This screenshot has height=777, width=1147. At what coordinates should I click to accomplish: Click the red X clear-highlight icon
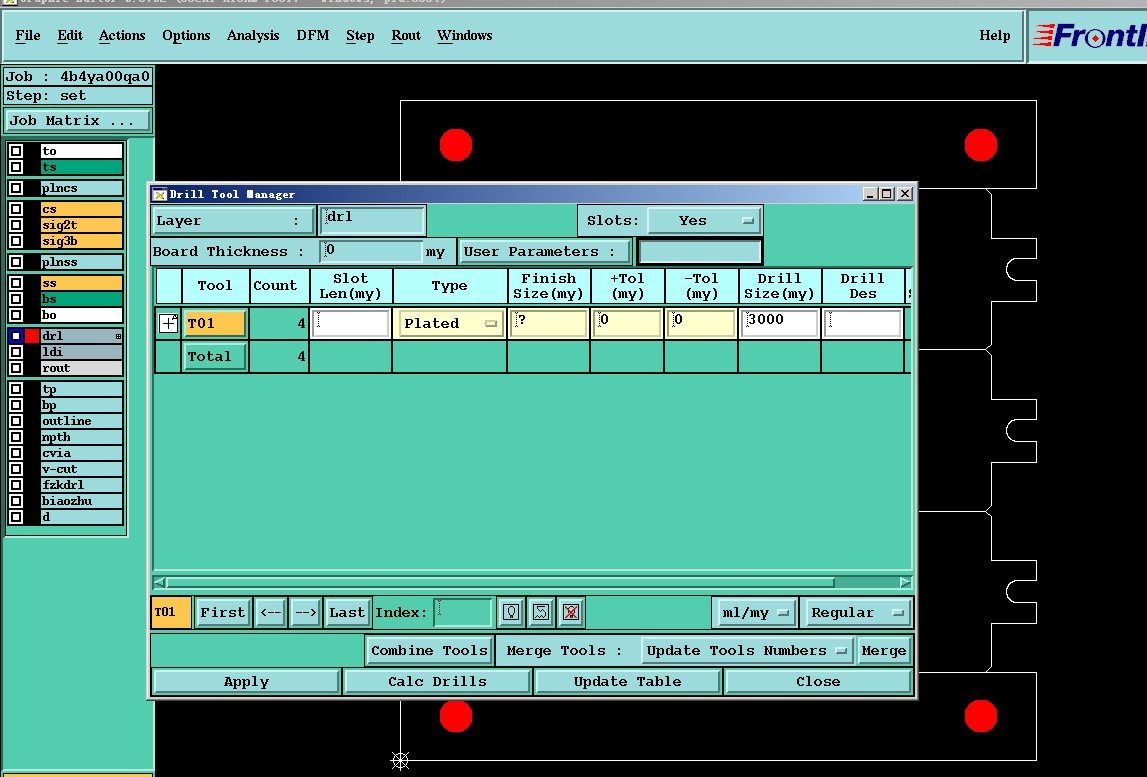tap(571, 612)
